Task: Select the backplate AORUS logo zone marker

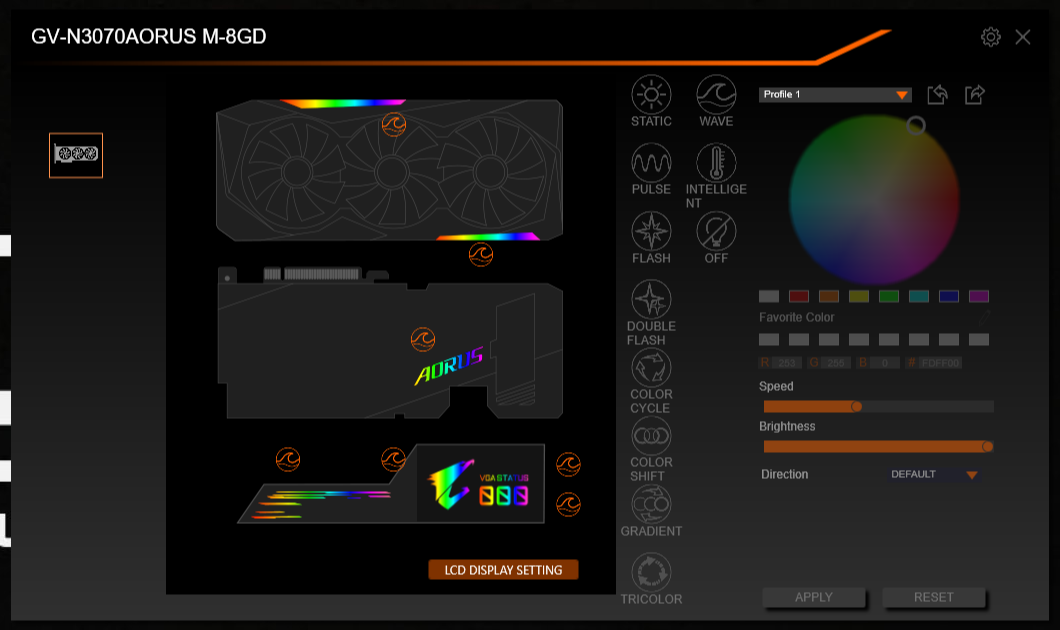Action: (x=423, y=339)
